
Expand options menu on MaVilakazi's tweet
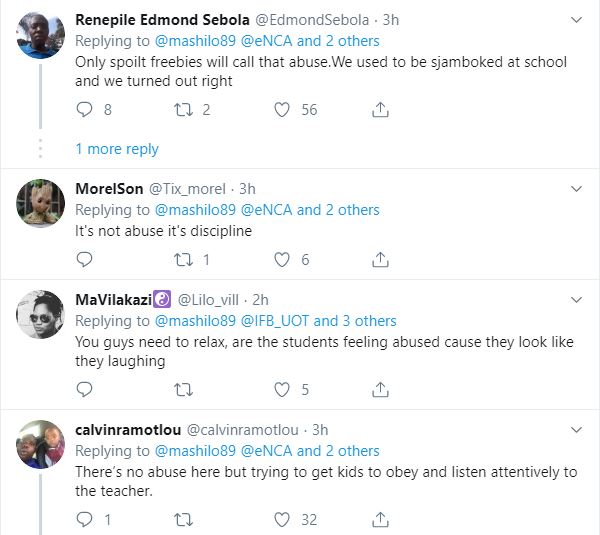pyautogui.click(x=575, y=299)
